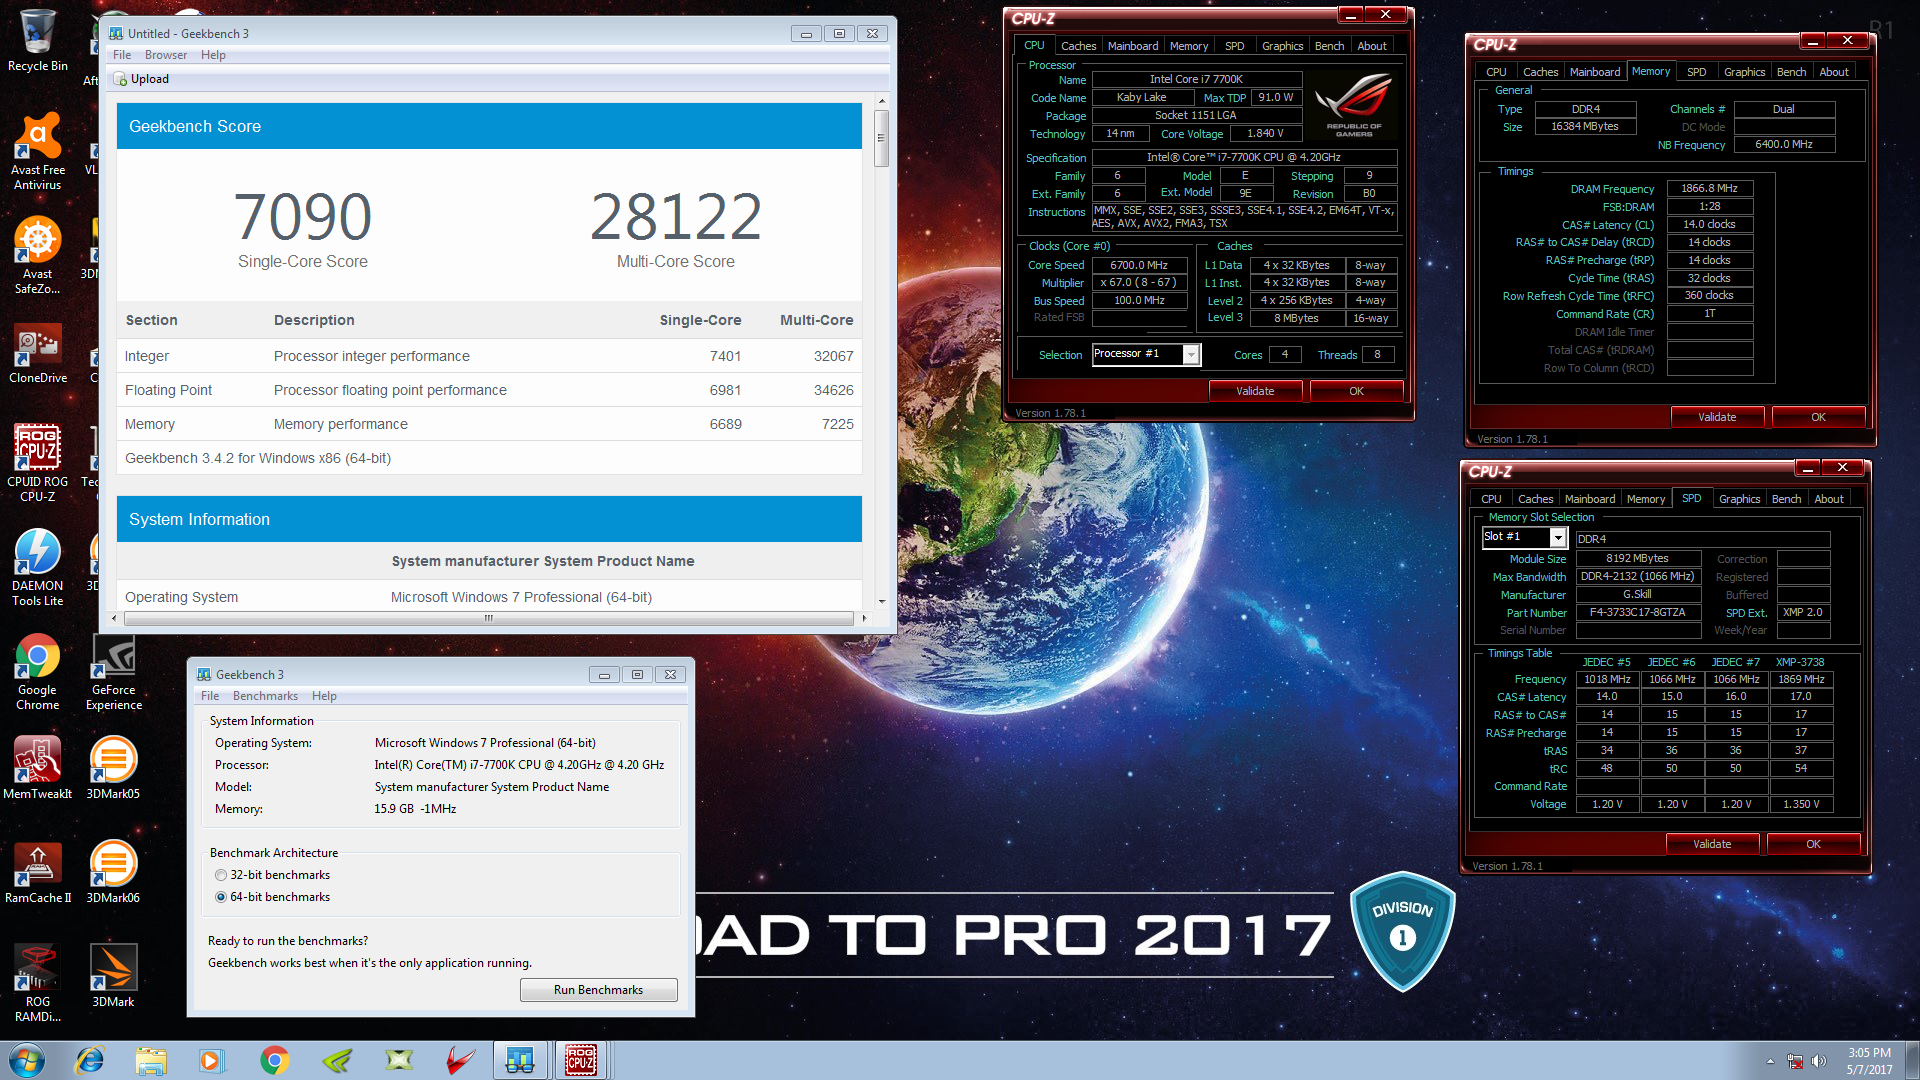Click OK in SPD tab window
The width and height of the screenshot is (1920, 1080).
pos(1813,844)
